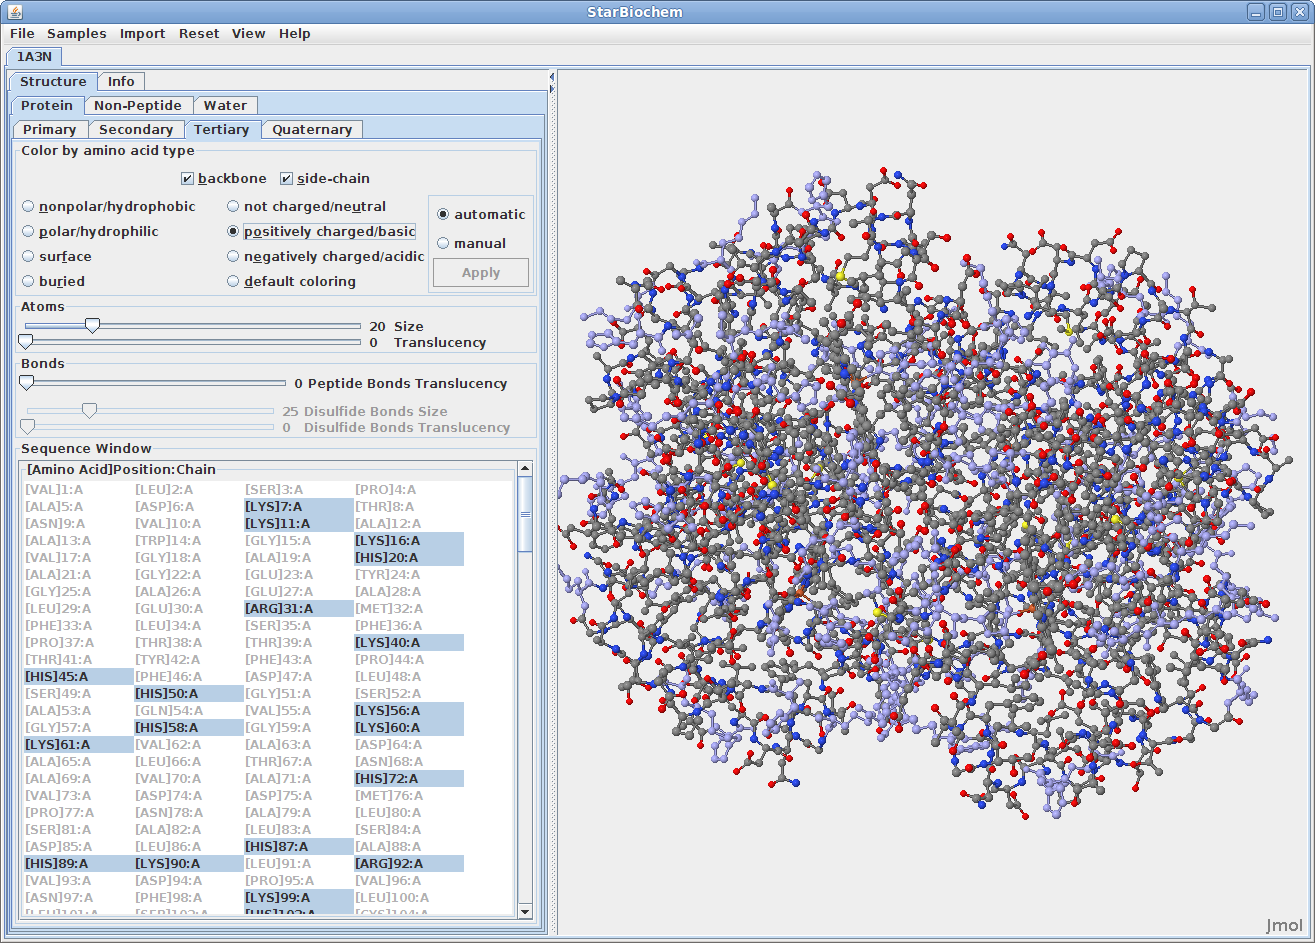Open the Water tab
The image size is (1315, 943).
(226, 106)
